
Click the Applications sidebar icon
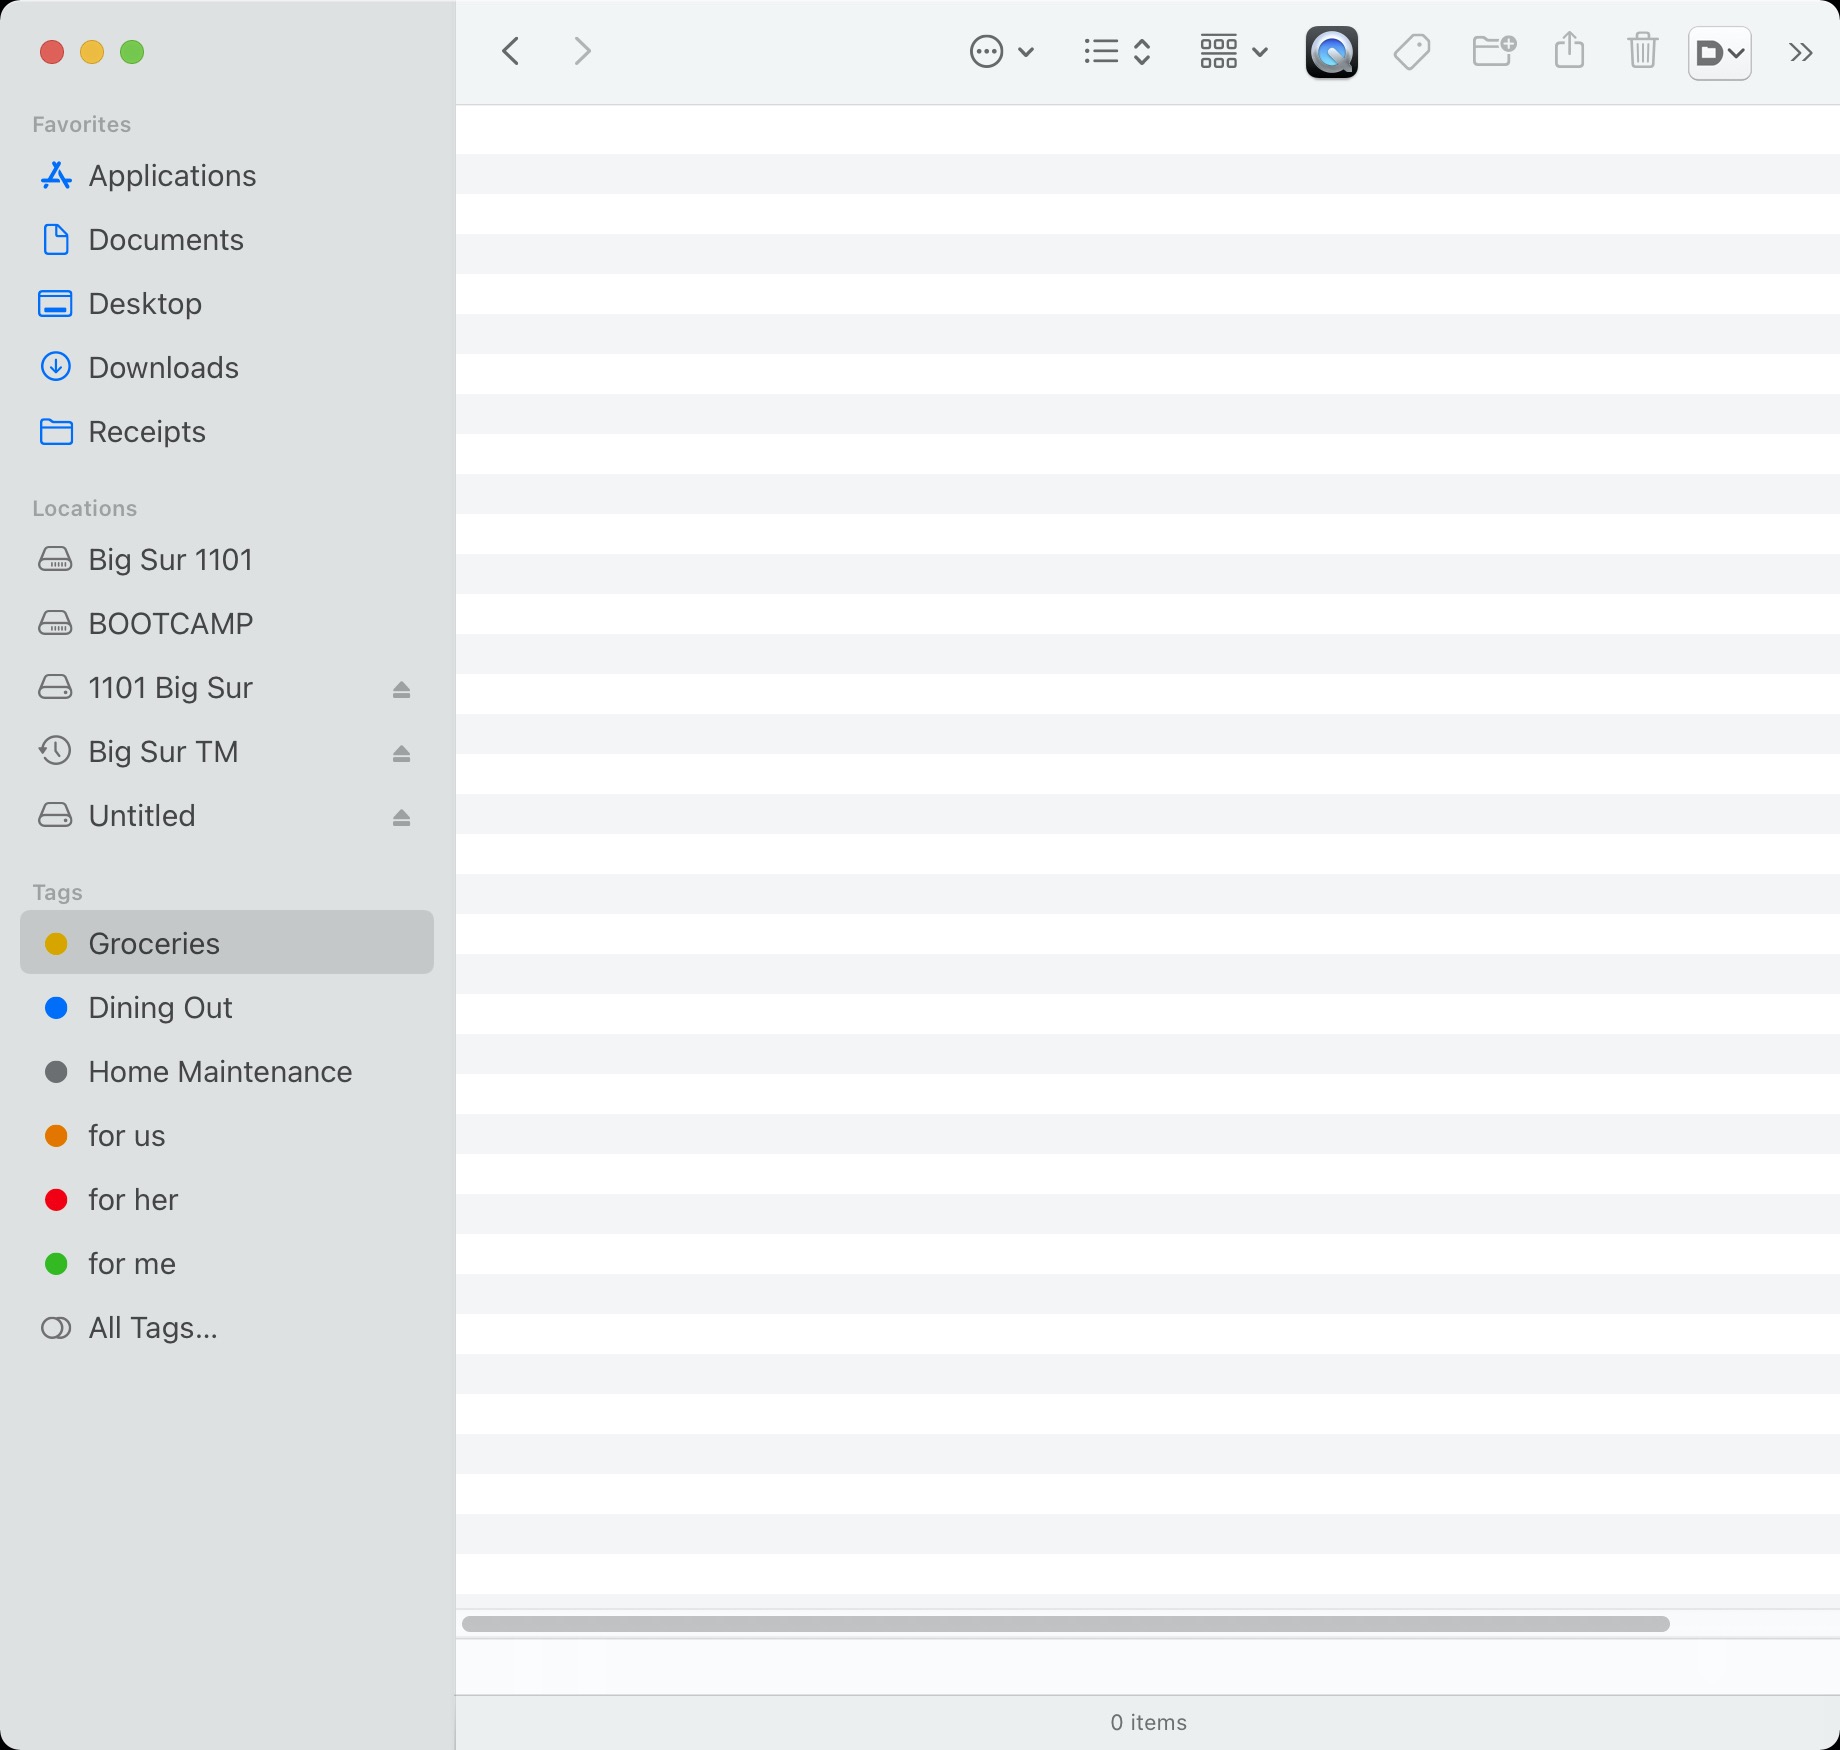click(55, 176)
